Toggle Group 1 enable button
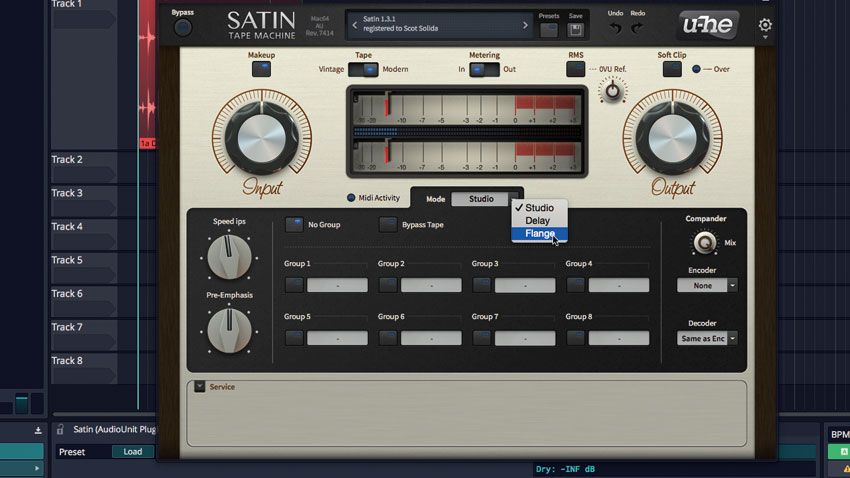850x478 pixels. coord(294,285)
